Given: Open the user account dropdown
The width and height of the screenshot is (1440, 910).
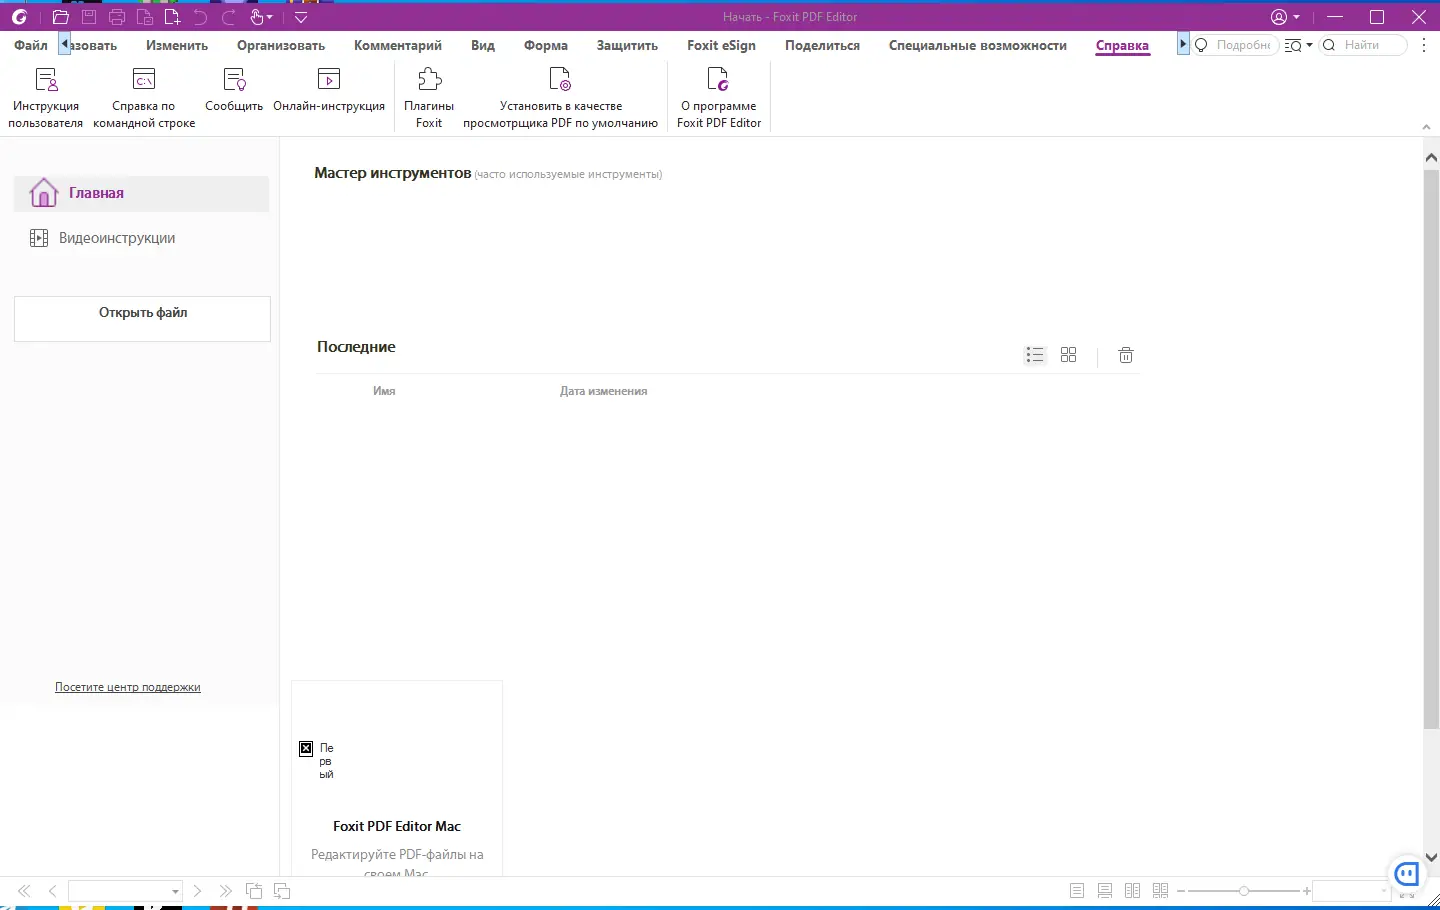Looking at the screenshot, I should 1285,17.
